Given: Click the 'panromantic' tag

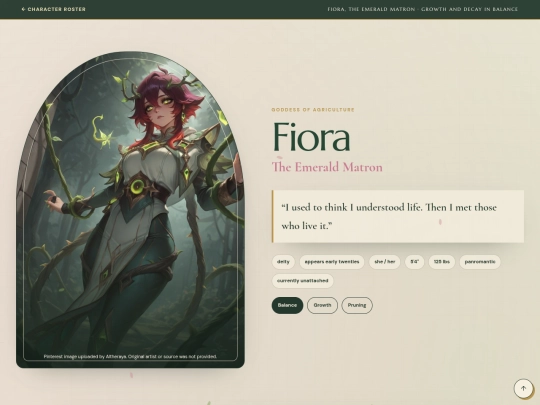Looking at the screenshot, I should [x=480, y=262].
